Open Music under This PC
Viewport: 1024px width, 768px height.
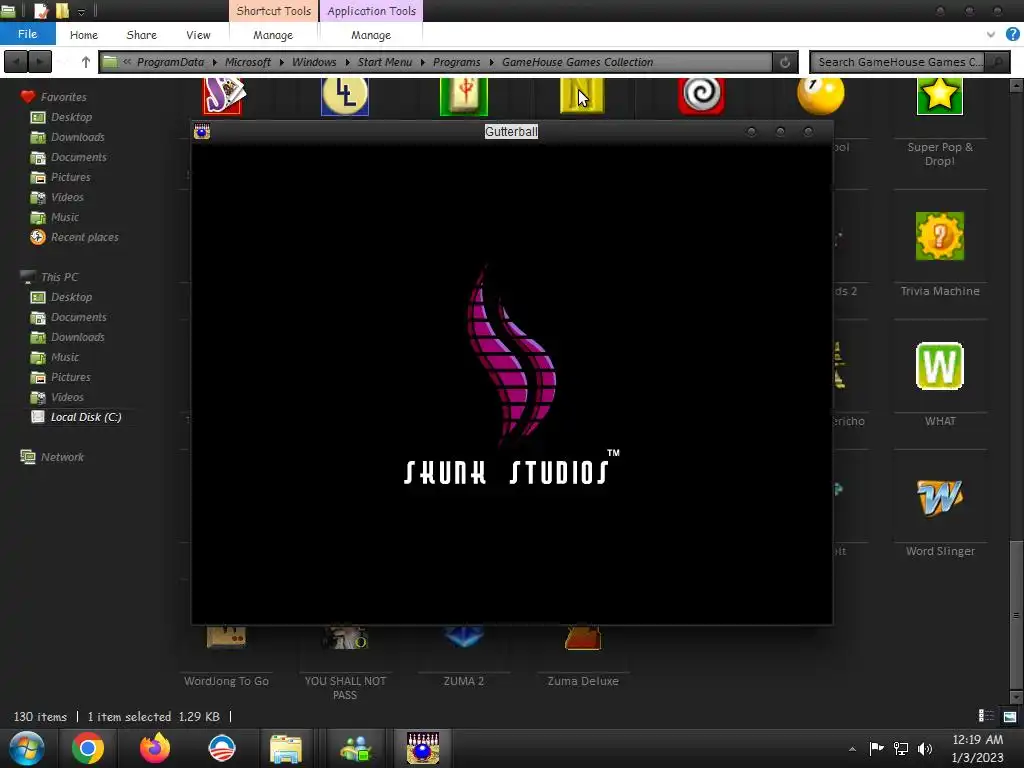click(65, 357)
